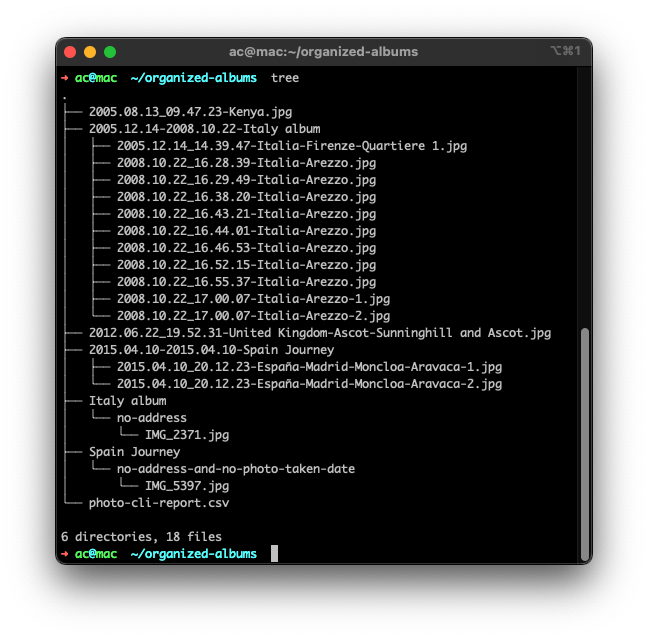Click 2008.10.22_16.29.49-Italia-Arezzo.jpg line
Viewport: 648px width, 638px height.
tap(246, 180)
